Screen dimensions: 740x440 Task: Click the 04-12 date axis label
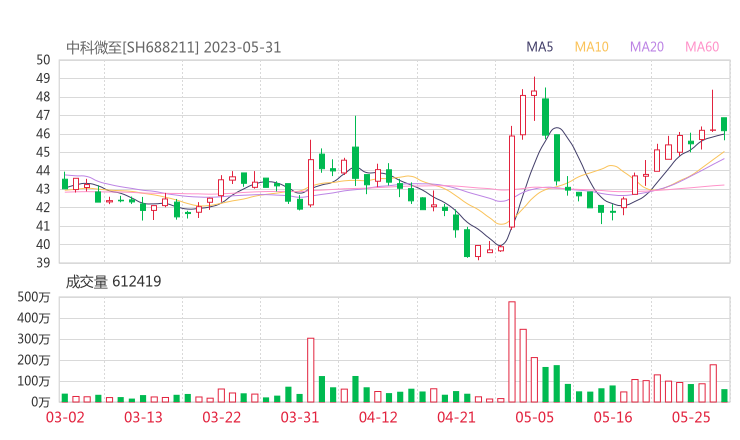click(x=378, y=417)
